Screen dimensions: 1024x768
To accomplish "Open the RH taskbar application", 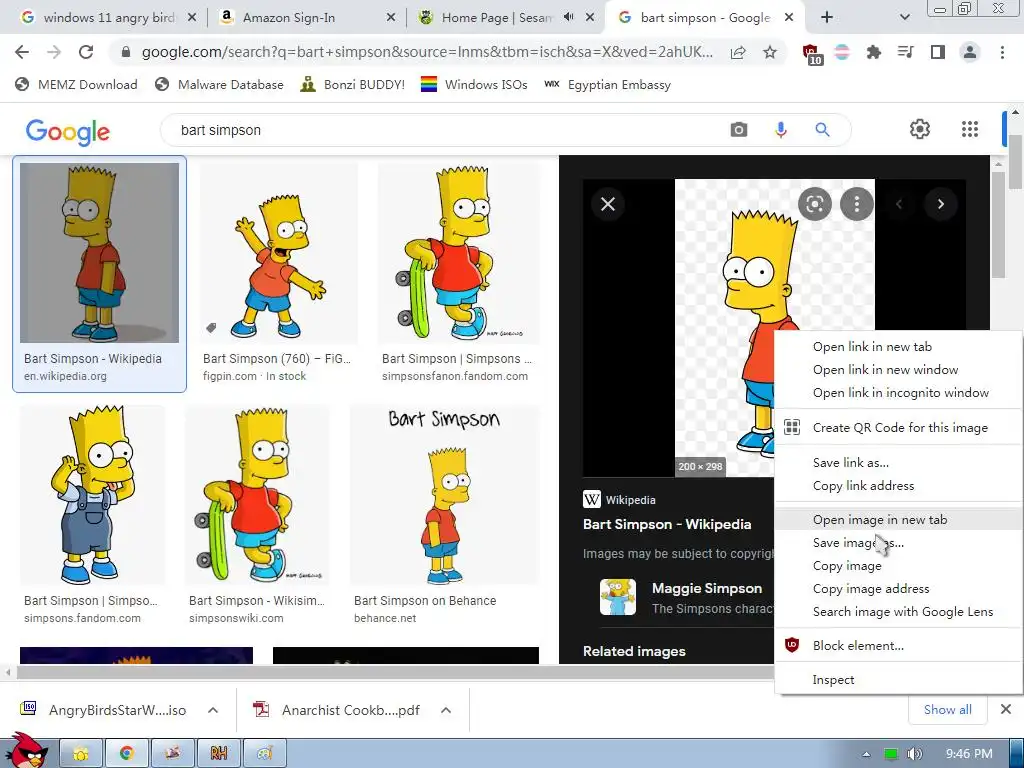I will [x=218, y=754].
